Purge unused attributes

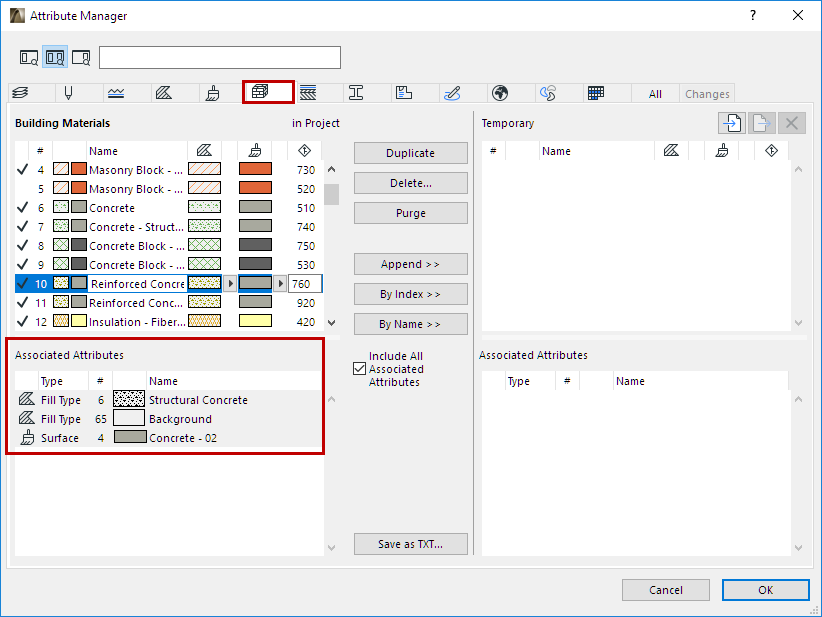410,213
